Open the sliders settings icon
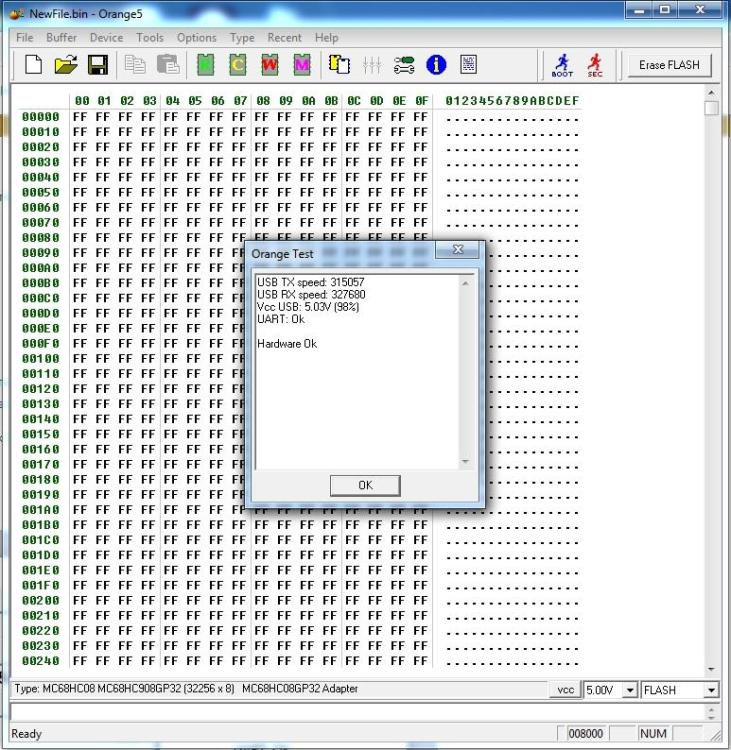This screenshot has width=731, height=750. pos(372,65)
